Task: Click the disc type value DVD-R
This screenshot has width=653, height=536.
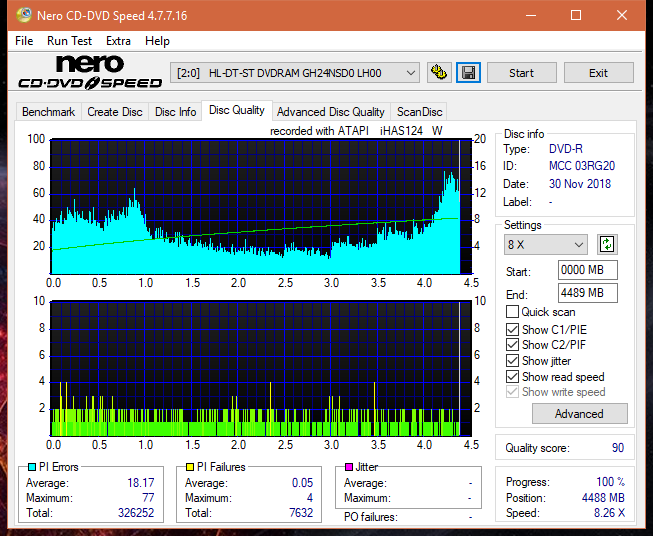Action: (x=566, y=149)
